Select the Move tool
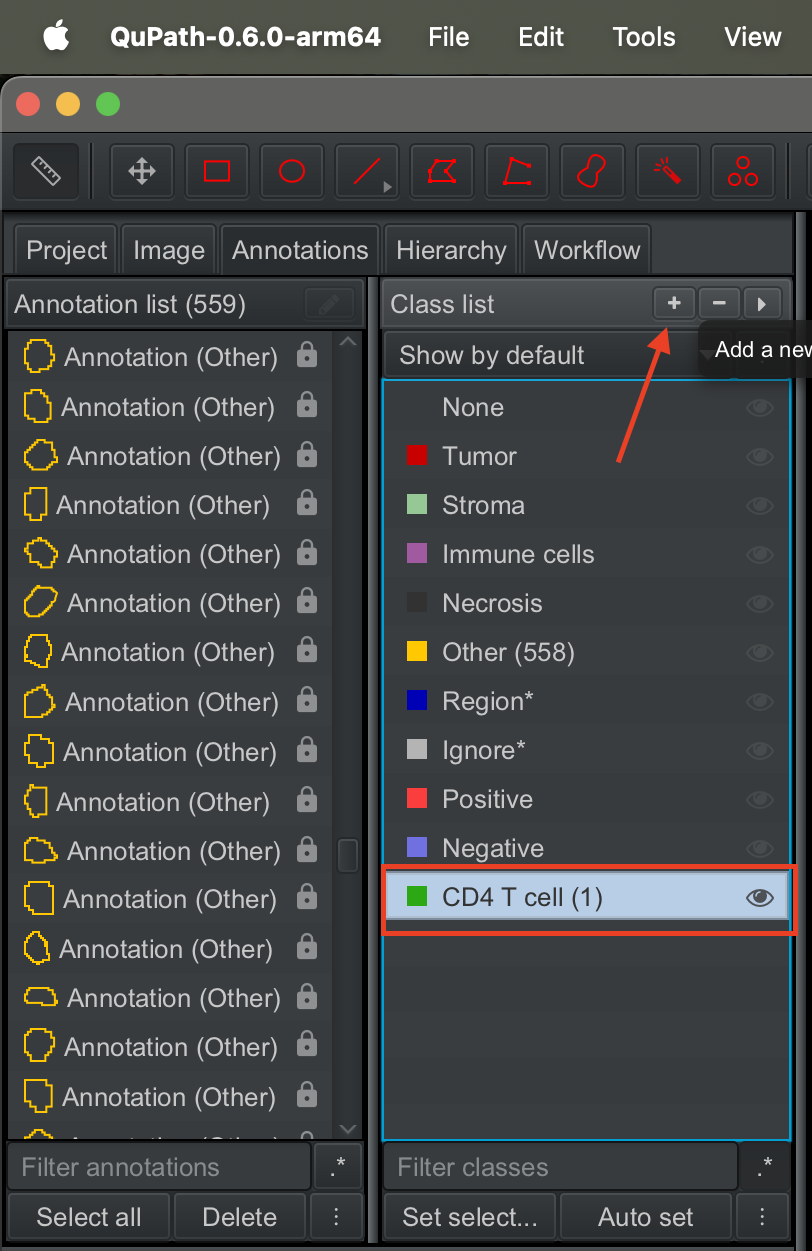 (x=142, y=171)
